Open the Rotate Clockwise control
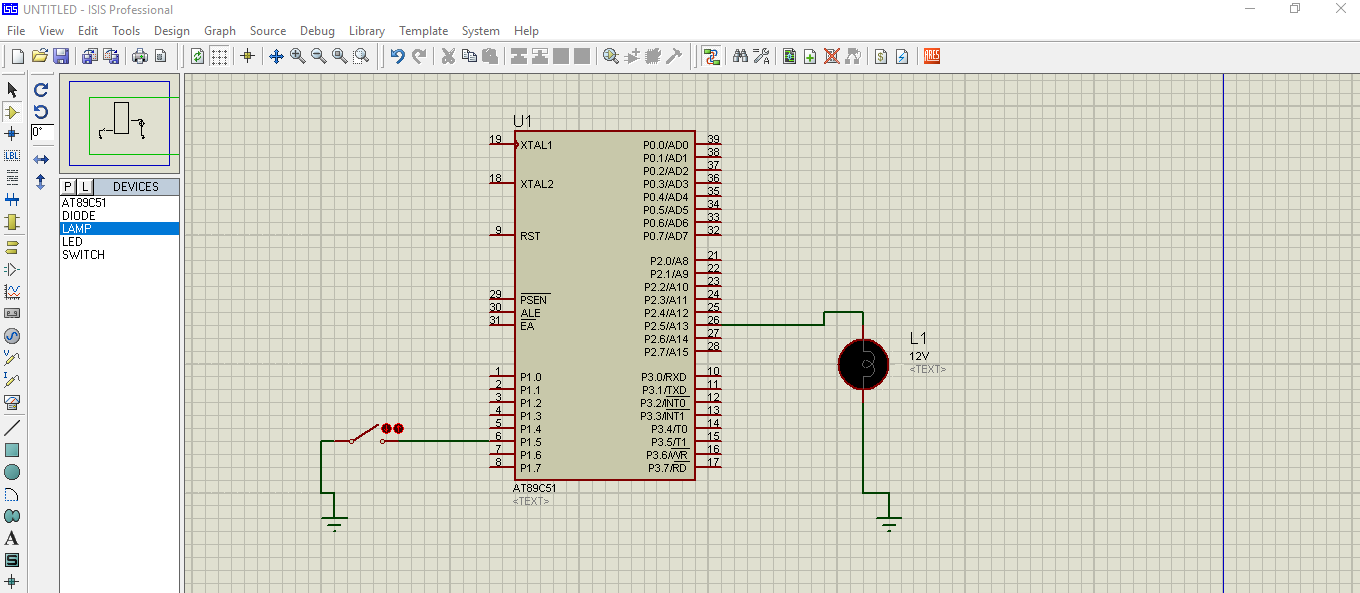 pos(41,89)
